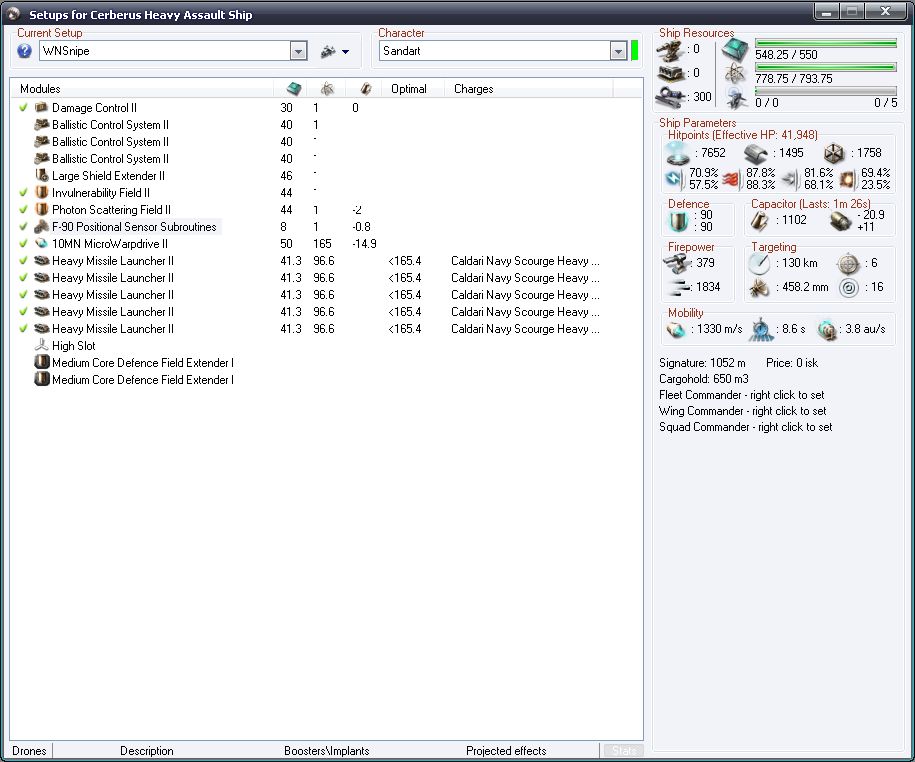Viewport: 915px width, 762px height.
Task: Click the volley damage icon showing 1834
Action: (x=679, y=287)
